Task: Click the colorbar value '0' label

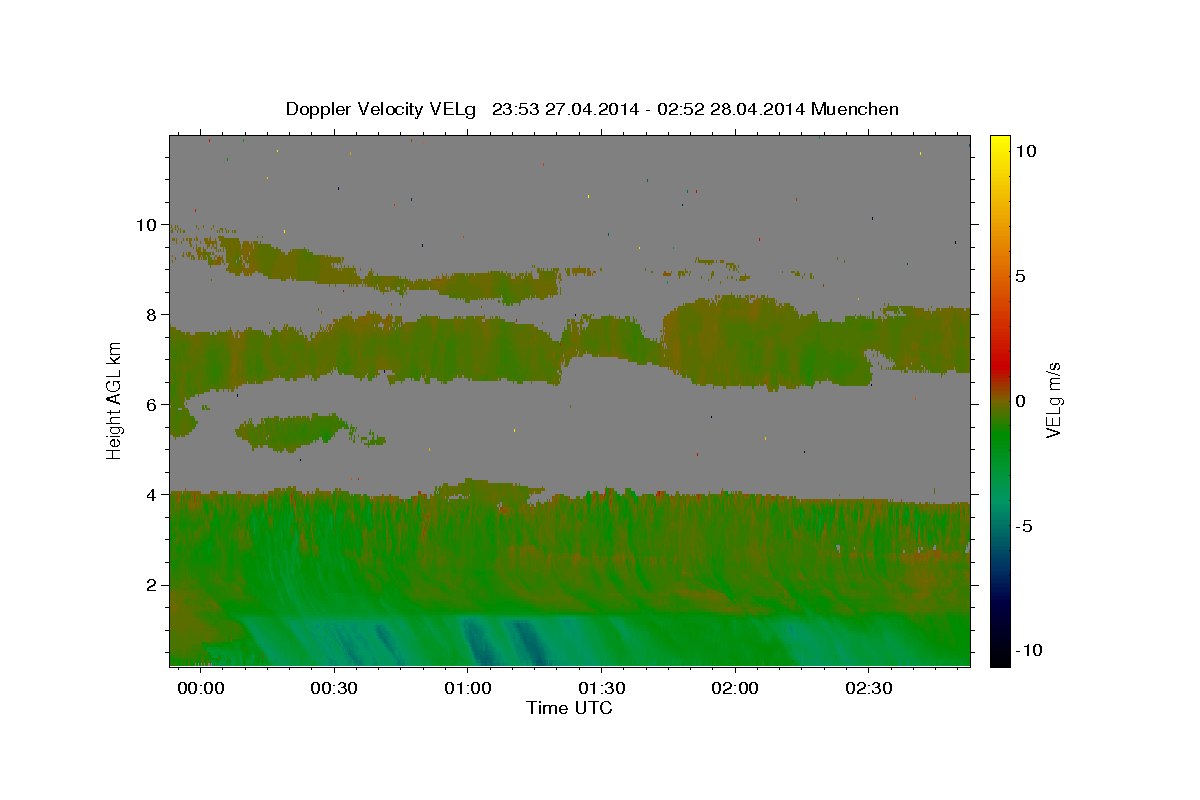Action: [x=1019, y=401]
